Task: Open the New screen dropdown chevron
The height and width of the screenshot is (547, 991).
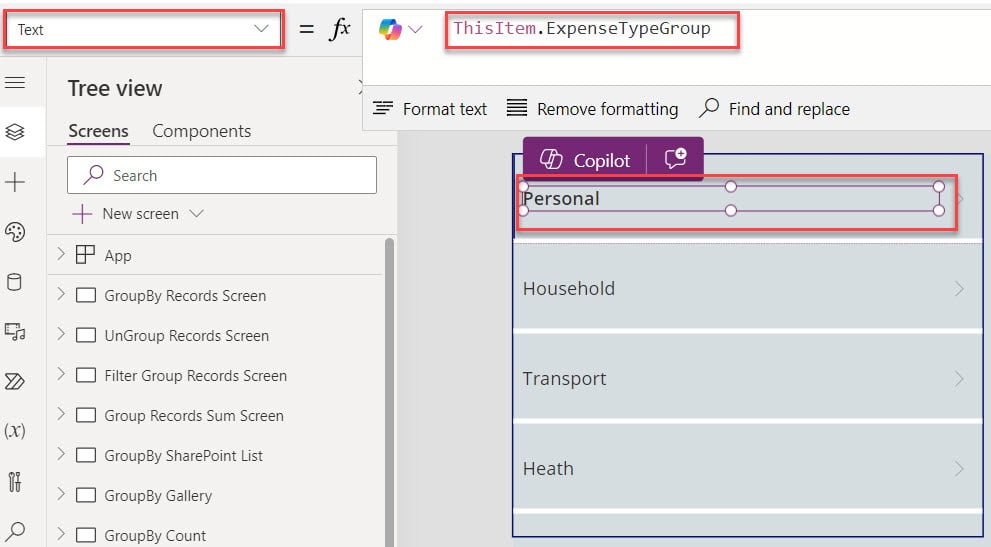Action: [x=197, y=213]
